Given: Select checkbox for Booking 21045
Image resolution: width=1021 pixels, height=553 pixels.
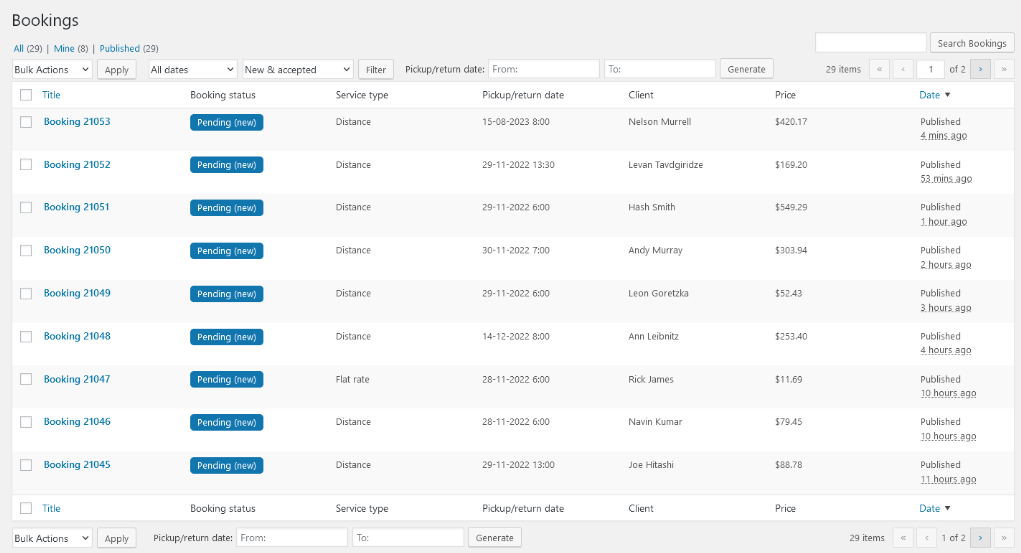Looking at the screenshot, I should (26, 465).
